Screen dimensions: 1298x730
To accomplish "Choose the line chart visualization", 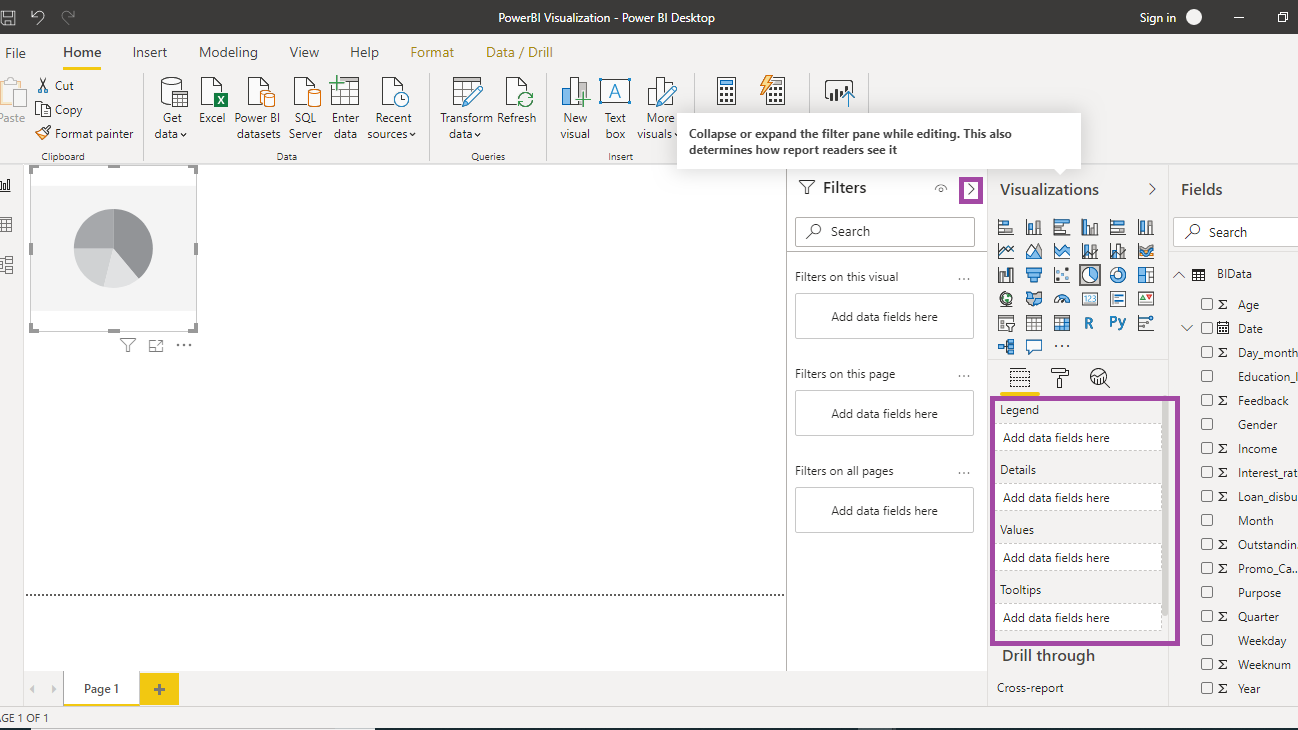I will (x=1006, y=251).
